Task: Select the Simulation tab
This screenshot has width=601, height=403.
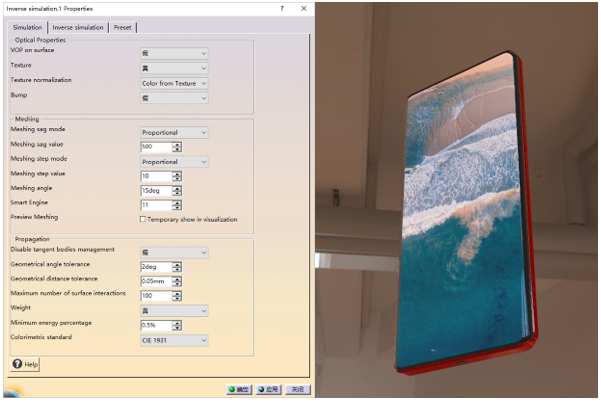Action: click(x=28, y=27)
